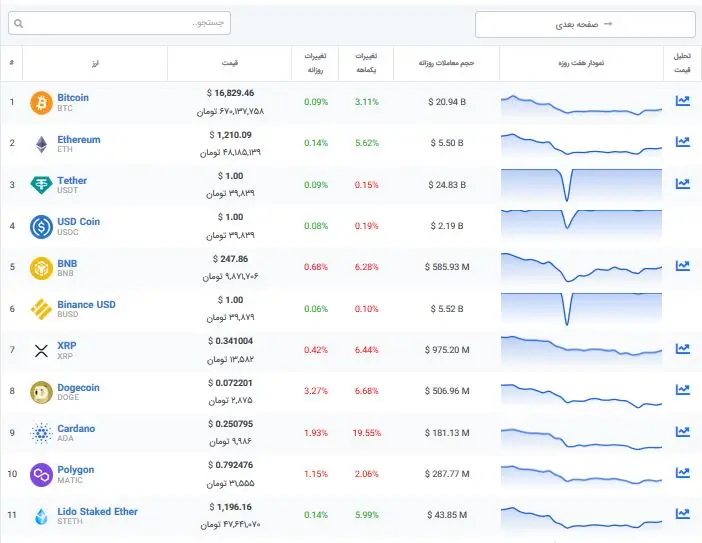Click the Ethereum diamond logo icon

click(41, 144)
